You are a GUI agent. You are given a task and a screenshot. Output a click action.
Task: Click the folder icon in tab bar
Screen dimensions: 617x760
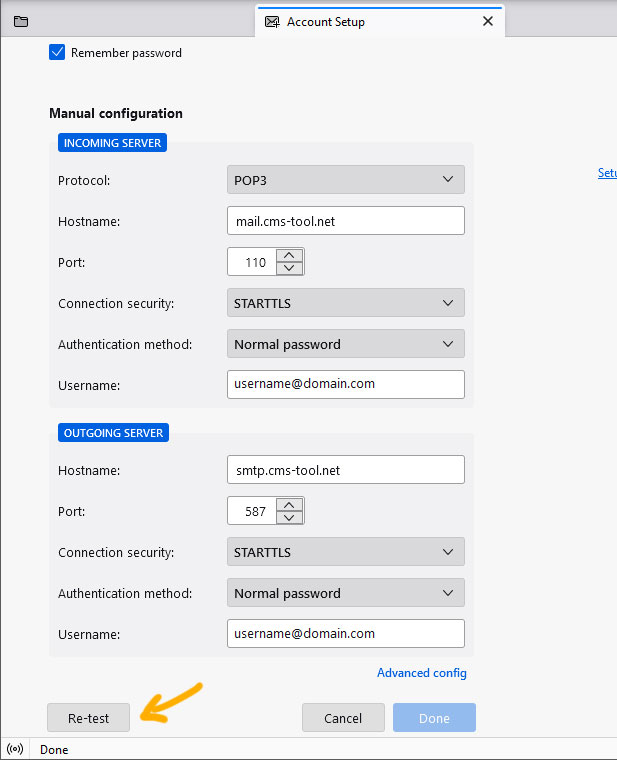pos(21,21)
